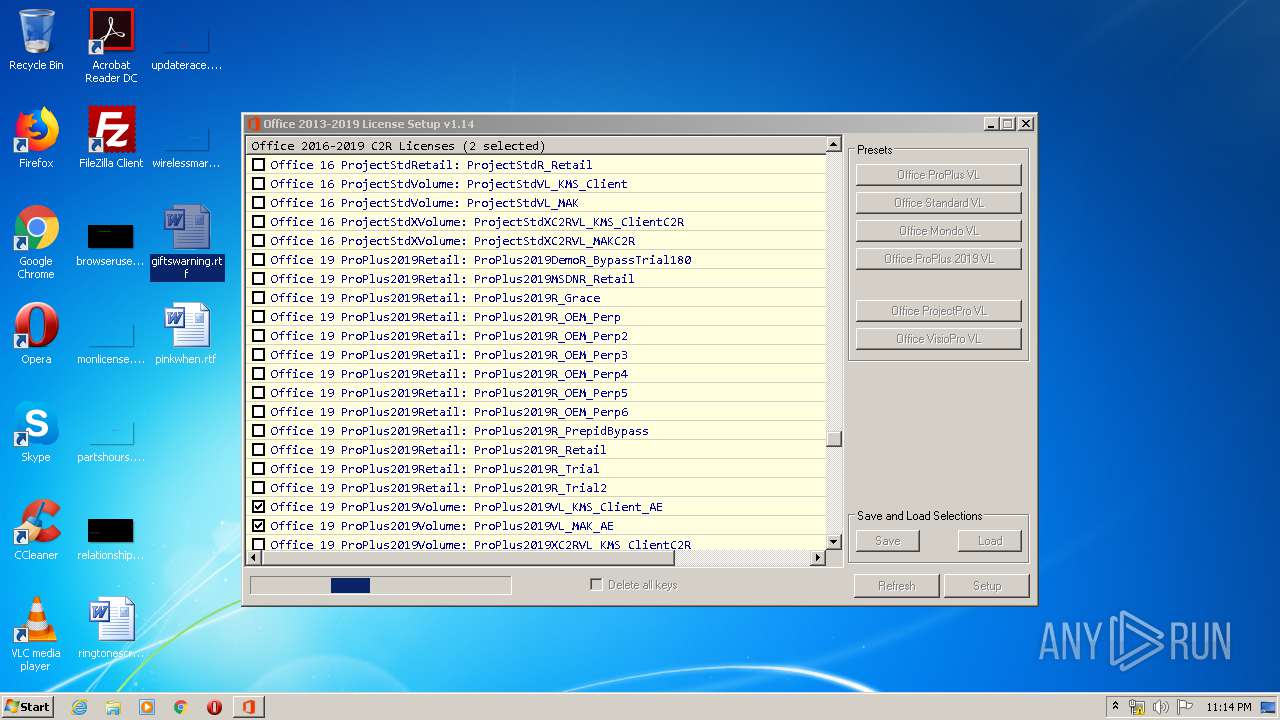Select ProjectStdXC2RVL_MAKC2R row text
This screenshot has height=720, width=1280.
[452, 241]
